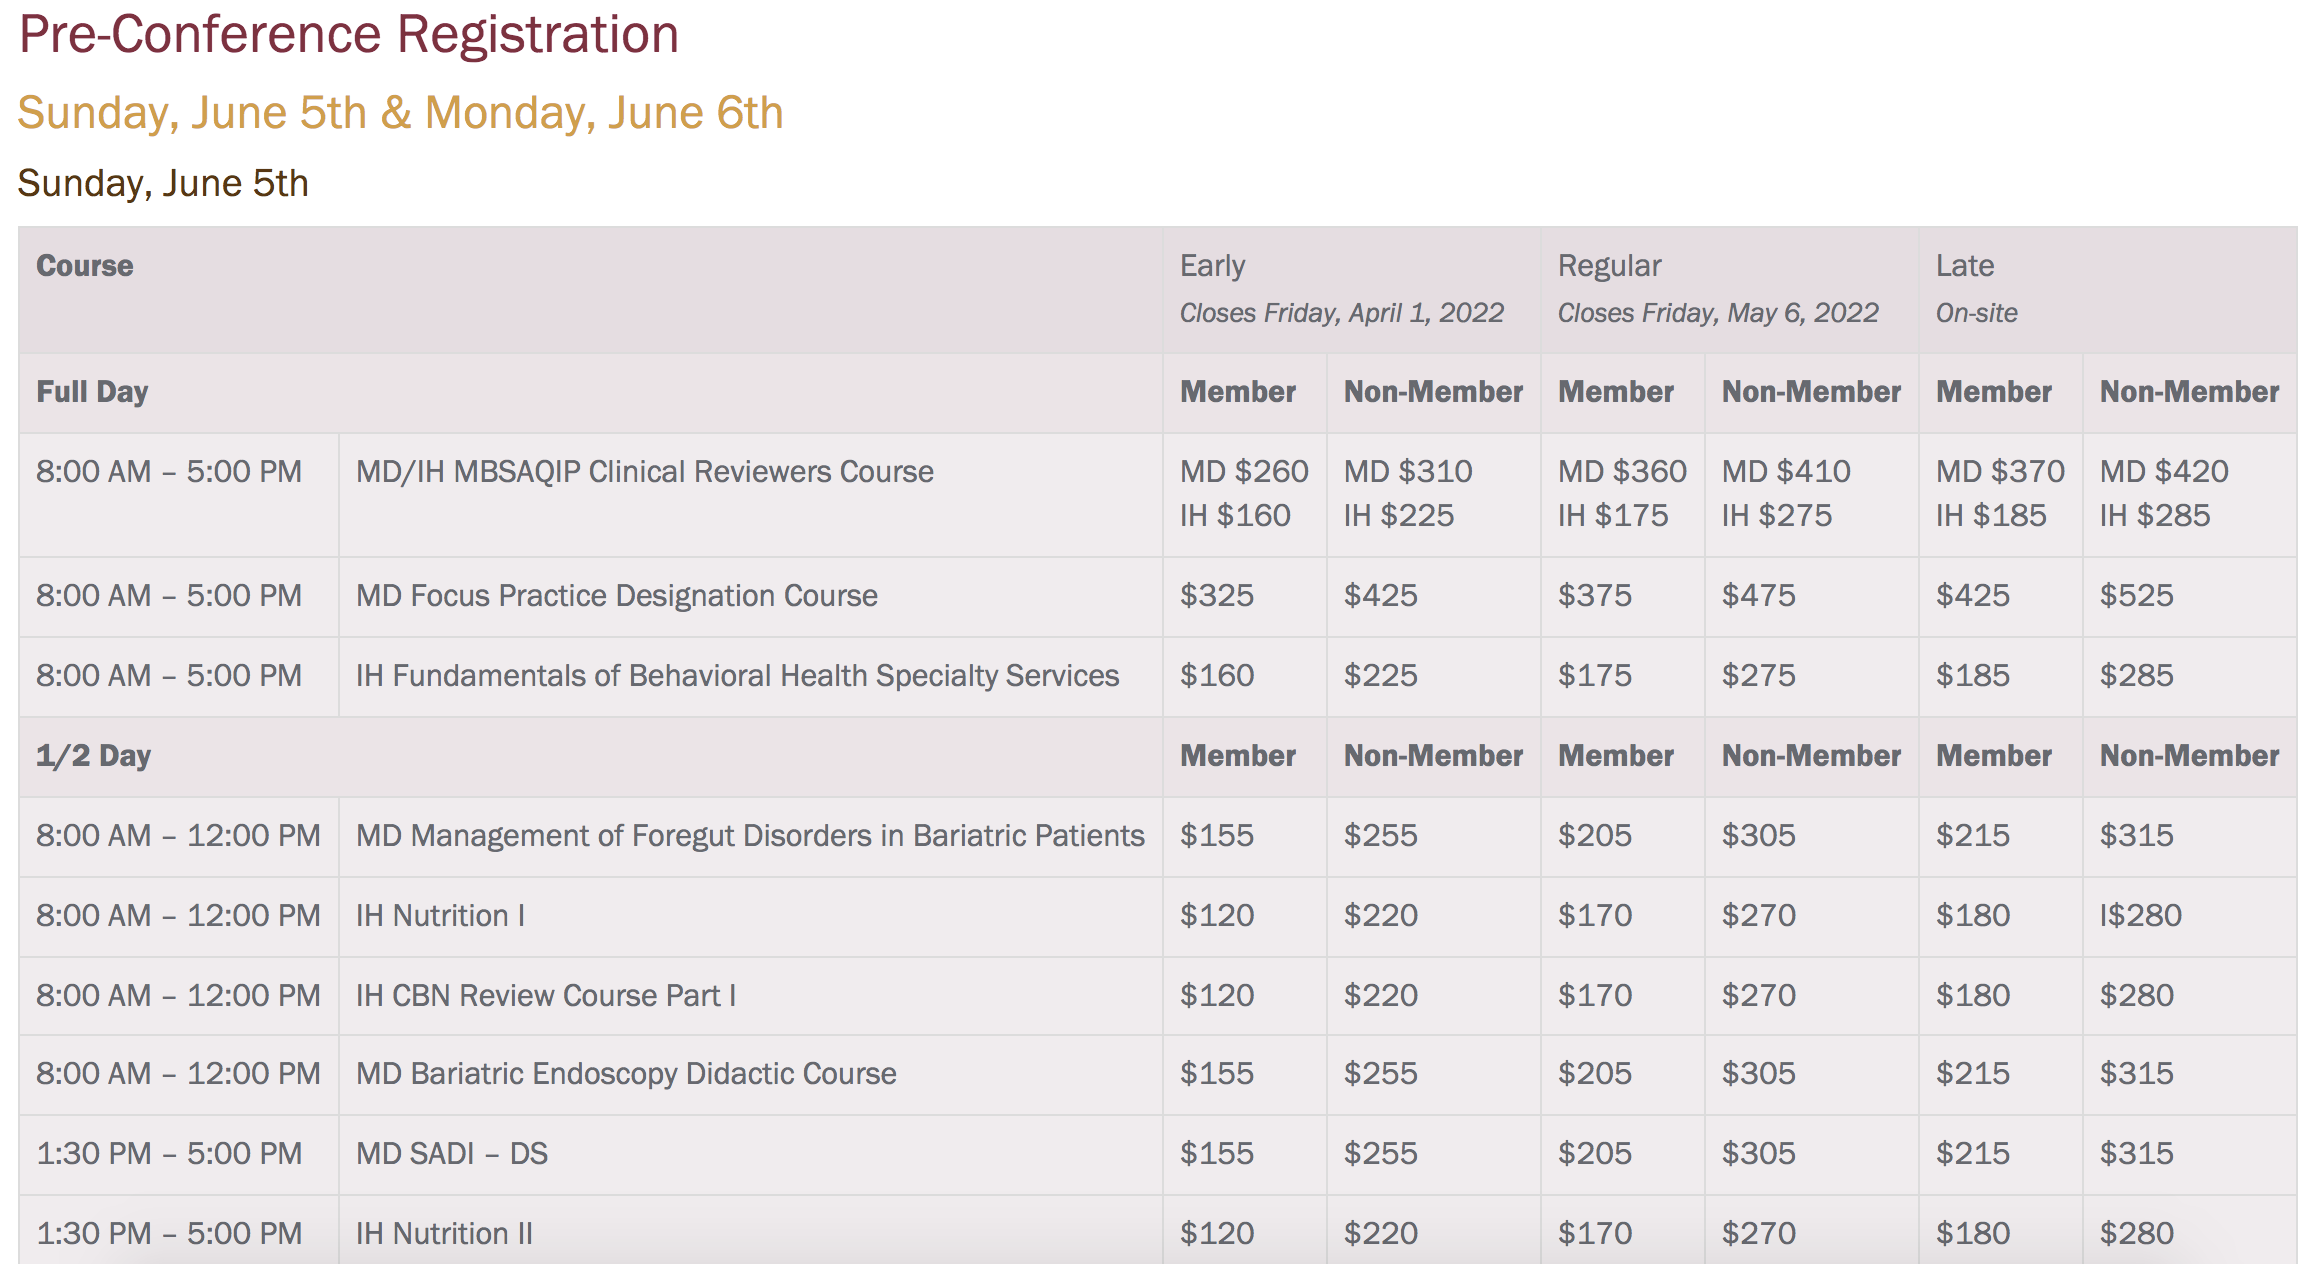Click the 1/2 Day row's Late Non-Member header
Image resolution: width=2312 pixels, height=1264 pixels.
point(2190,756)
